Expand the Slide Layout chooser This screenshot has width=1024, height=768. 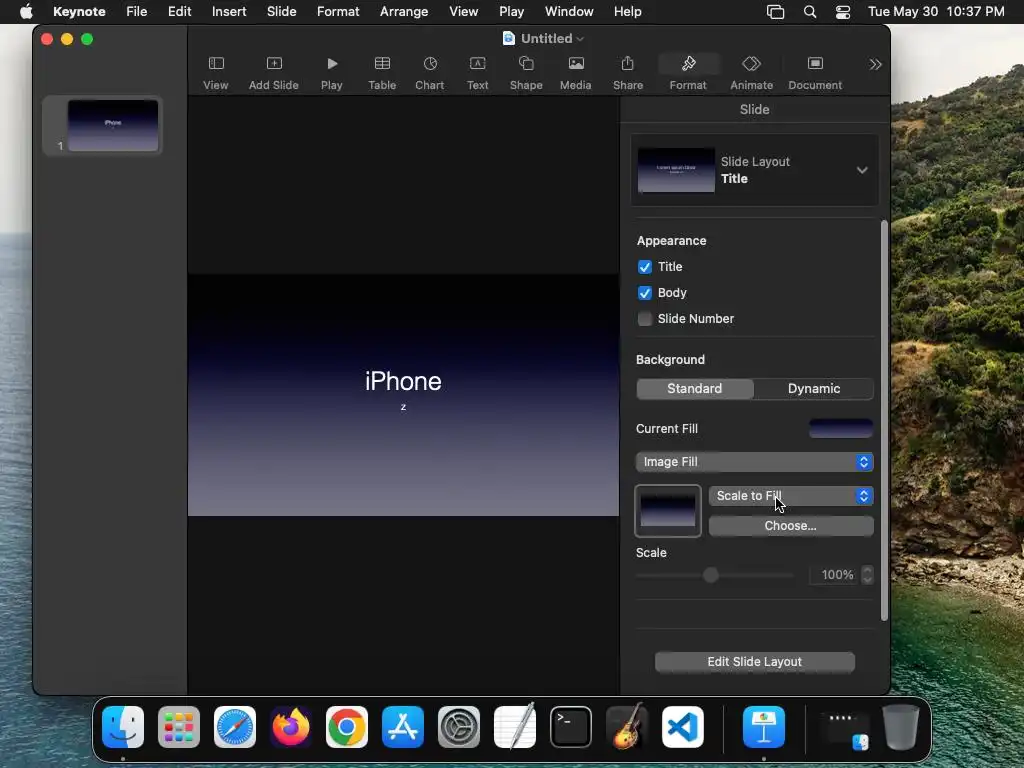pos(754,170)
